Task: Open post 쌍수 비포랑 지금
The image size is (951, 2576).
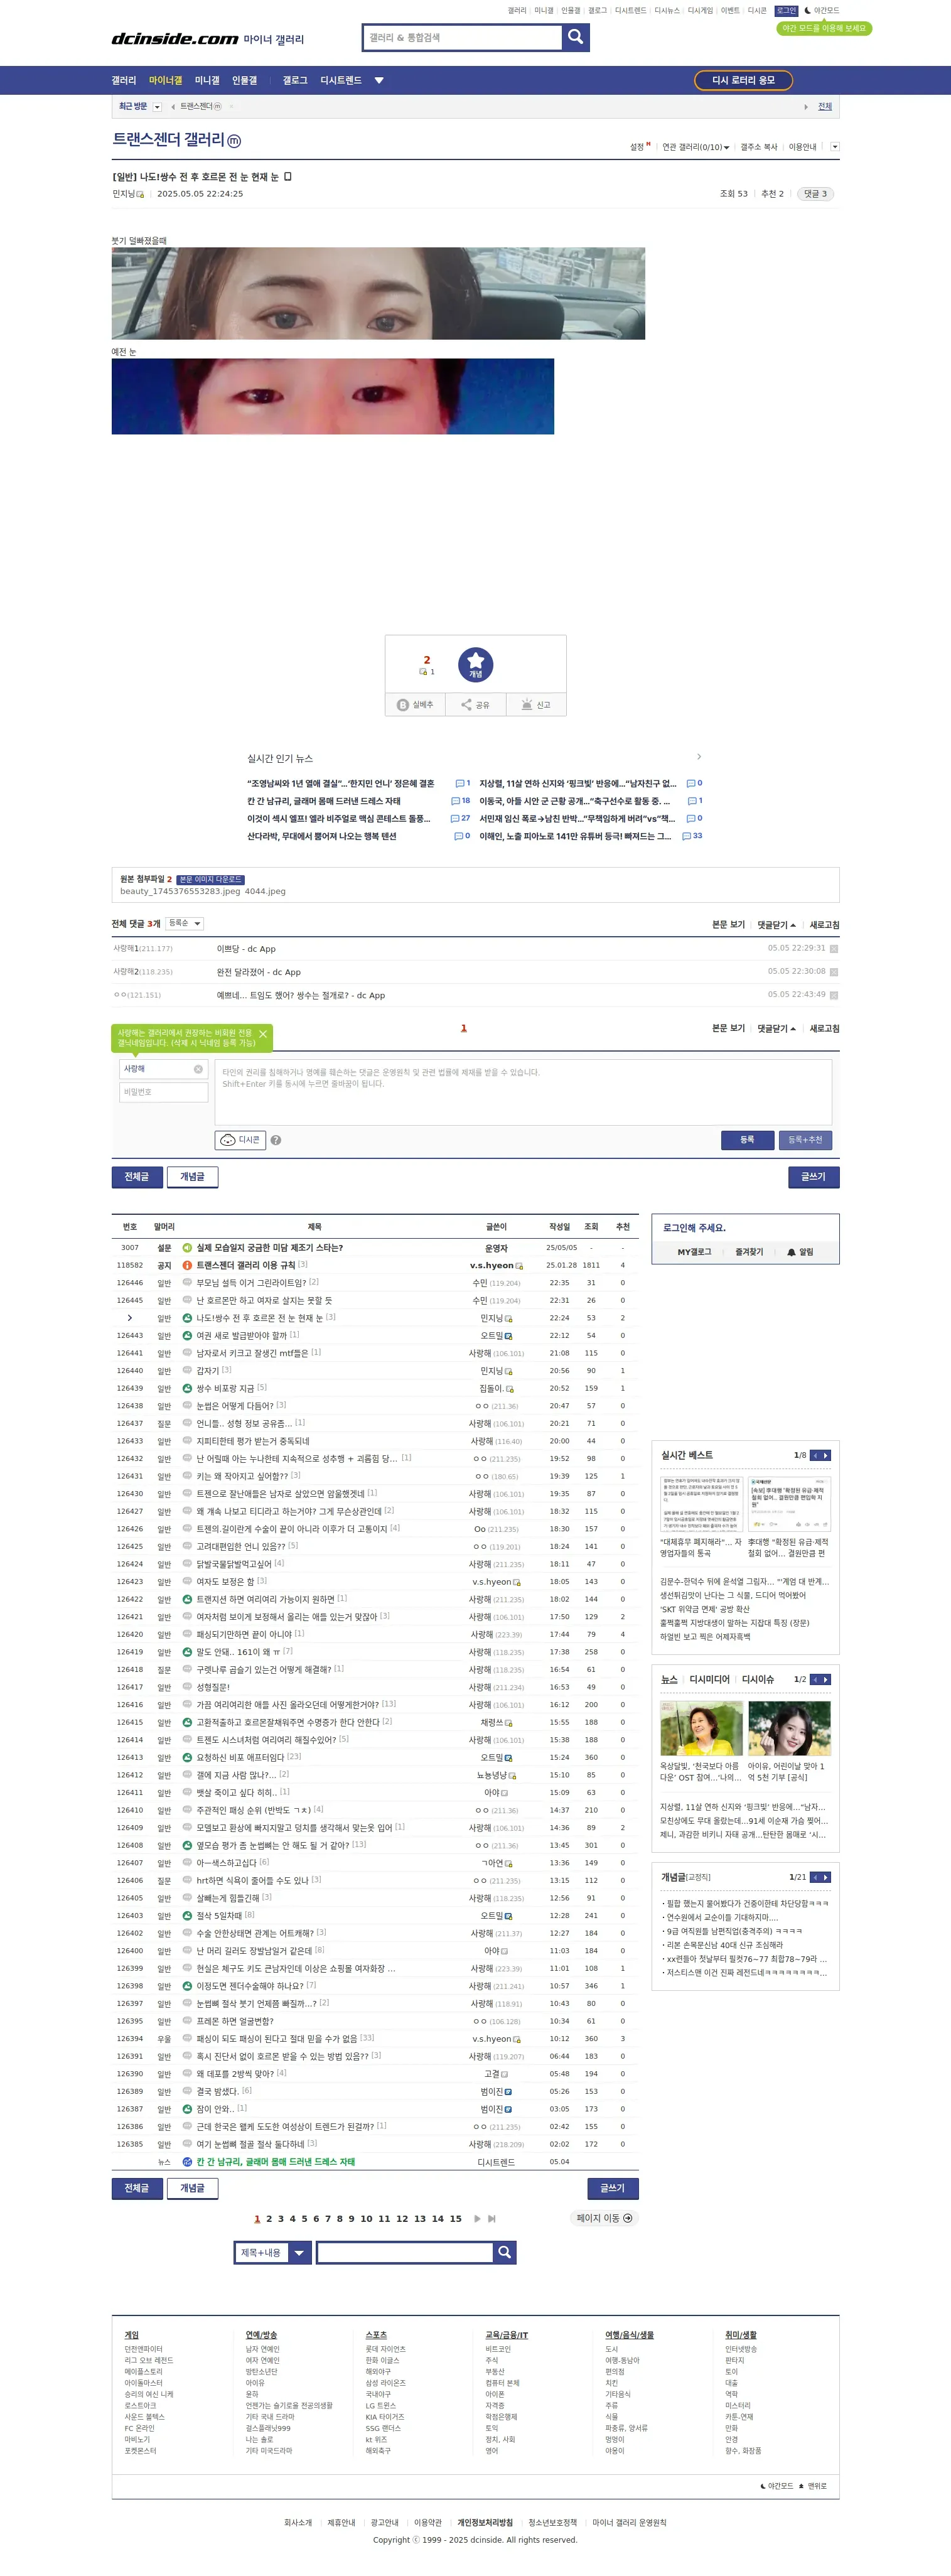Action: (225, 1387)
